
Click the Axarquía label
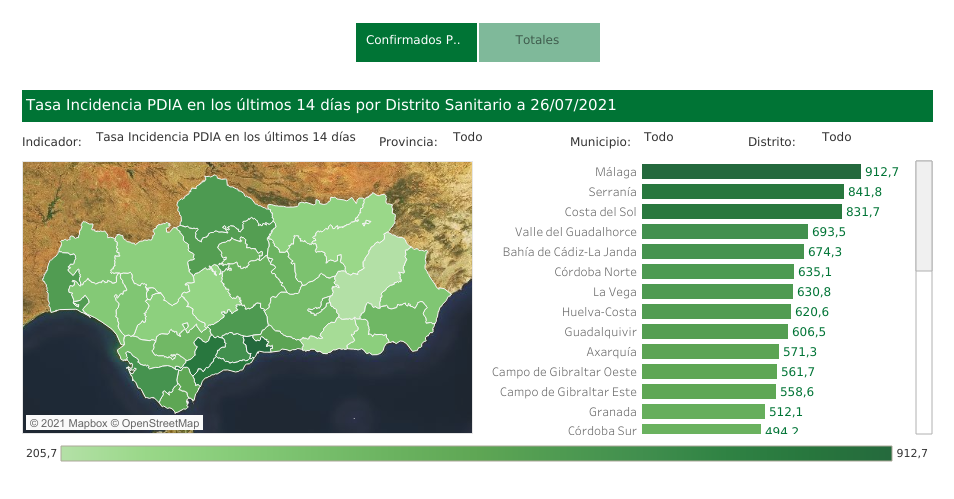click(x=611, y=352)
